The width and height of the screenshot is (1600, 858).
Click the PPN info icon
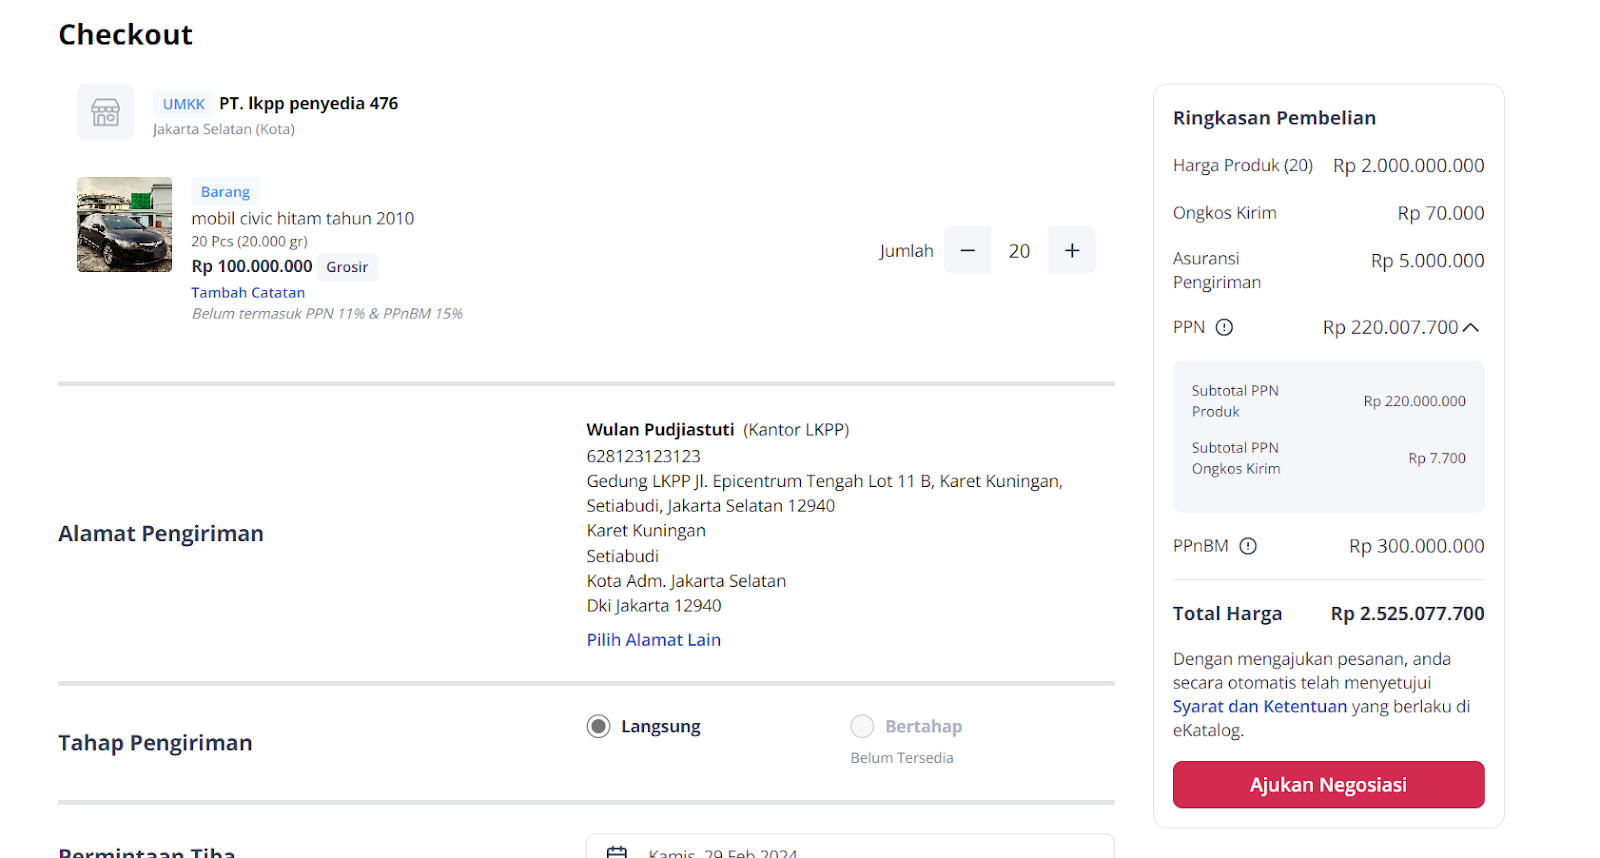click(1224, 327)
